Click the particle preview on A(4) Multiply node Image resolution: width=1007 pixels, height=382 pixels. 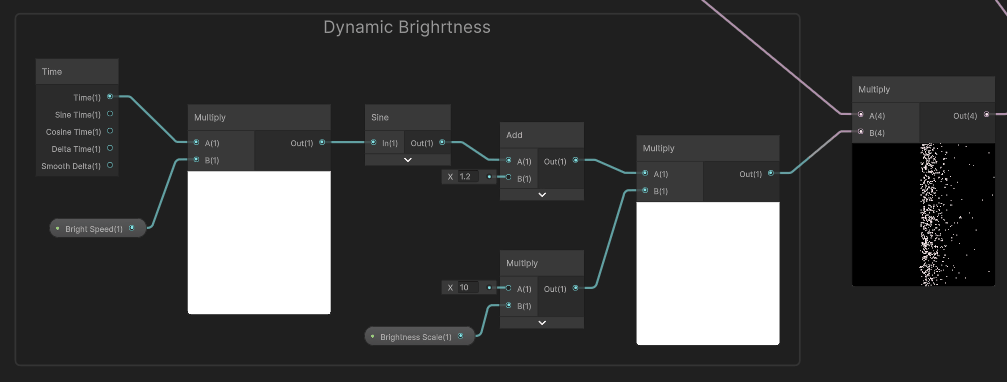923,214
